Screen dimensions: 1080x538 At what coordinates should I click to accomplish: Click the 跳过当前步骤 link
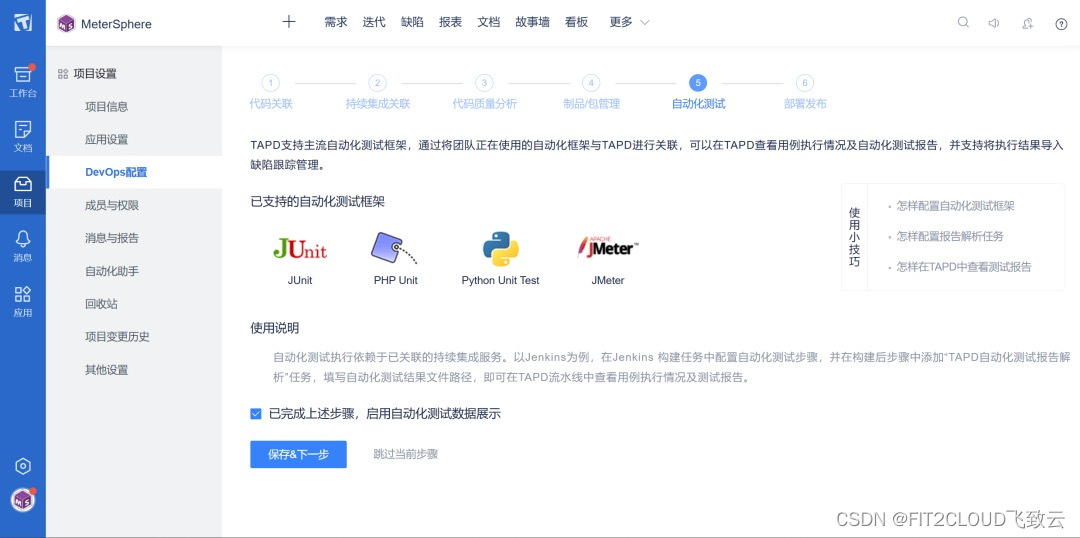tap(406, 454)
